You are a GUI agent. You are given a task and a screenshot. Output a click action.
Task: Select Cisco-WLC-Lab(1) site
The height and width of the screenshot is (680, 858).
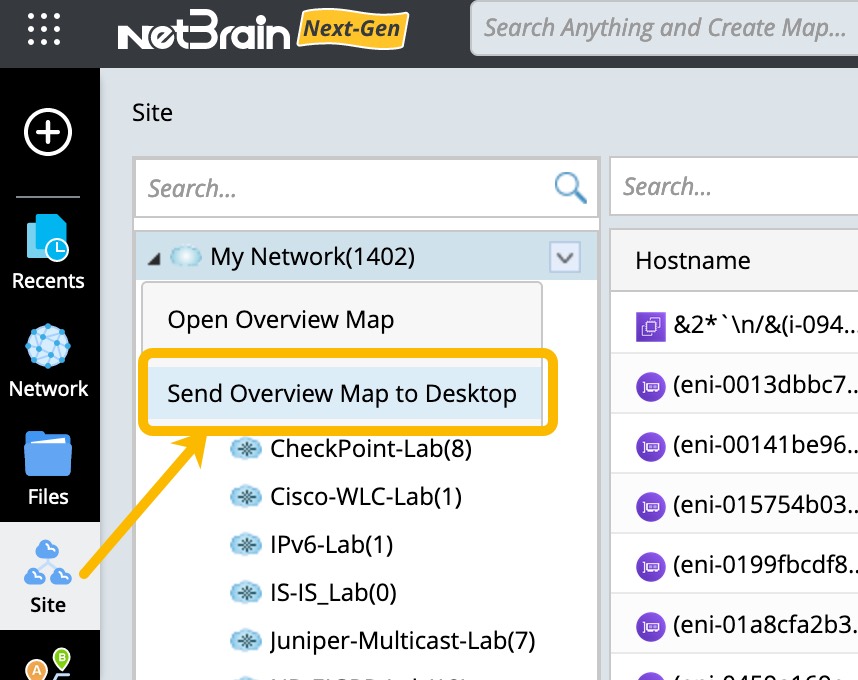tap(366, 497)
